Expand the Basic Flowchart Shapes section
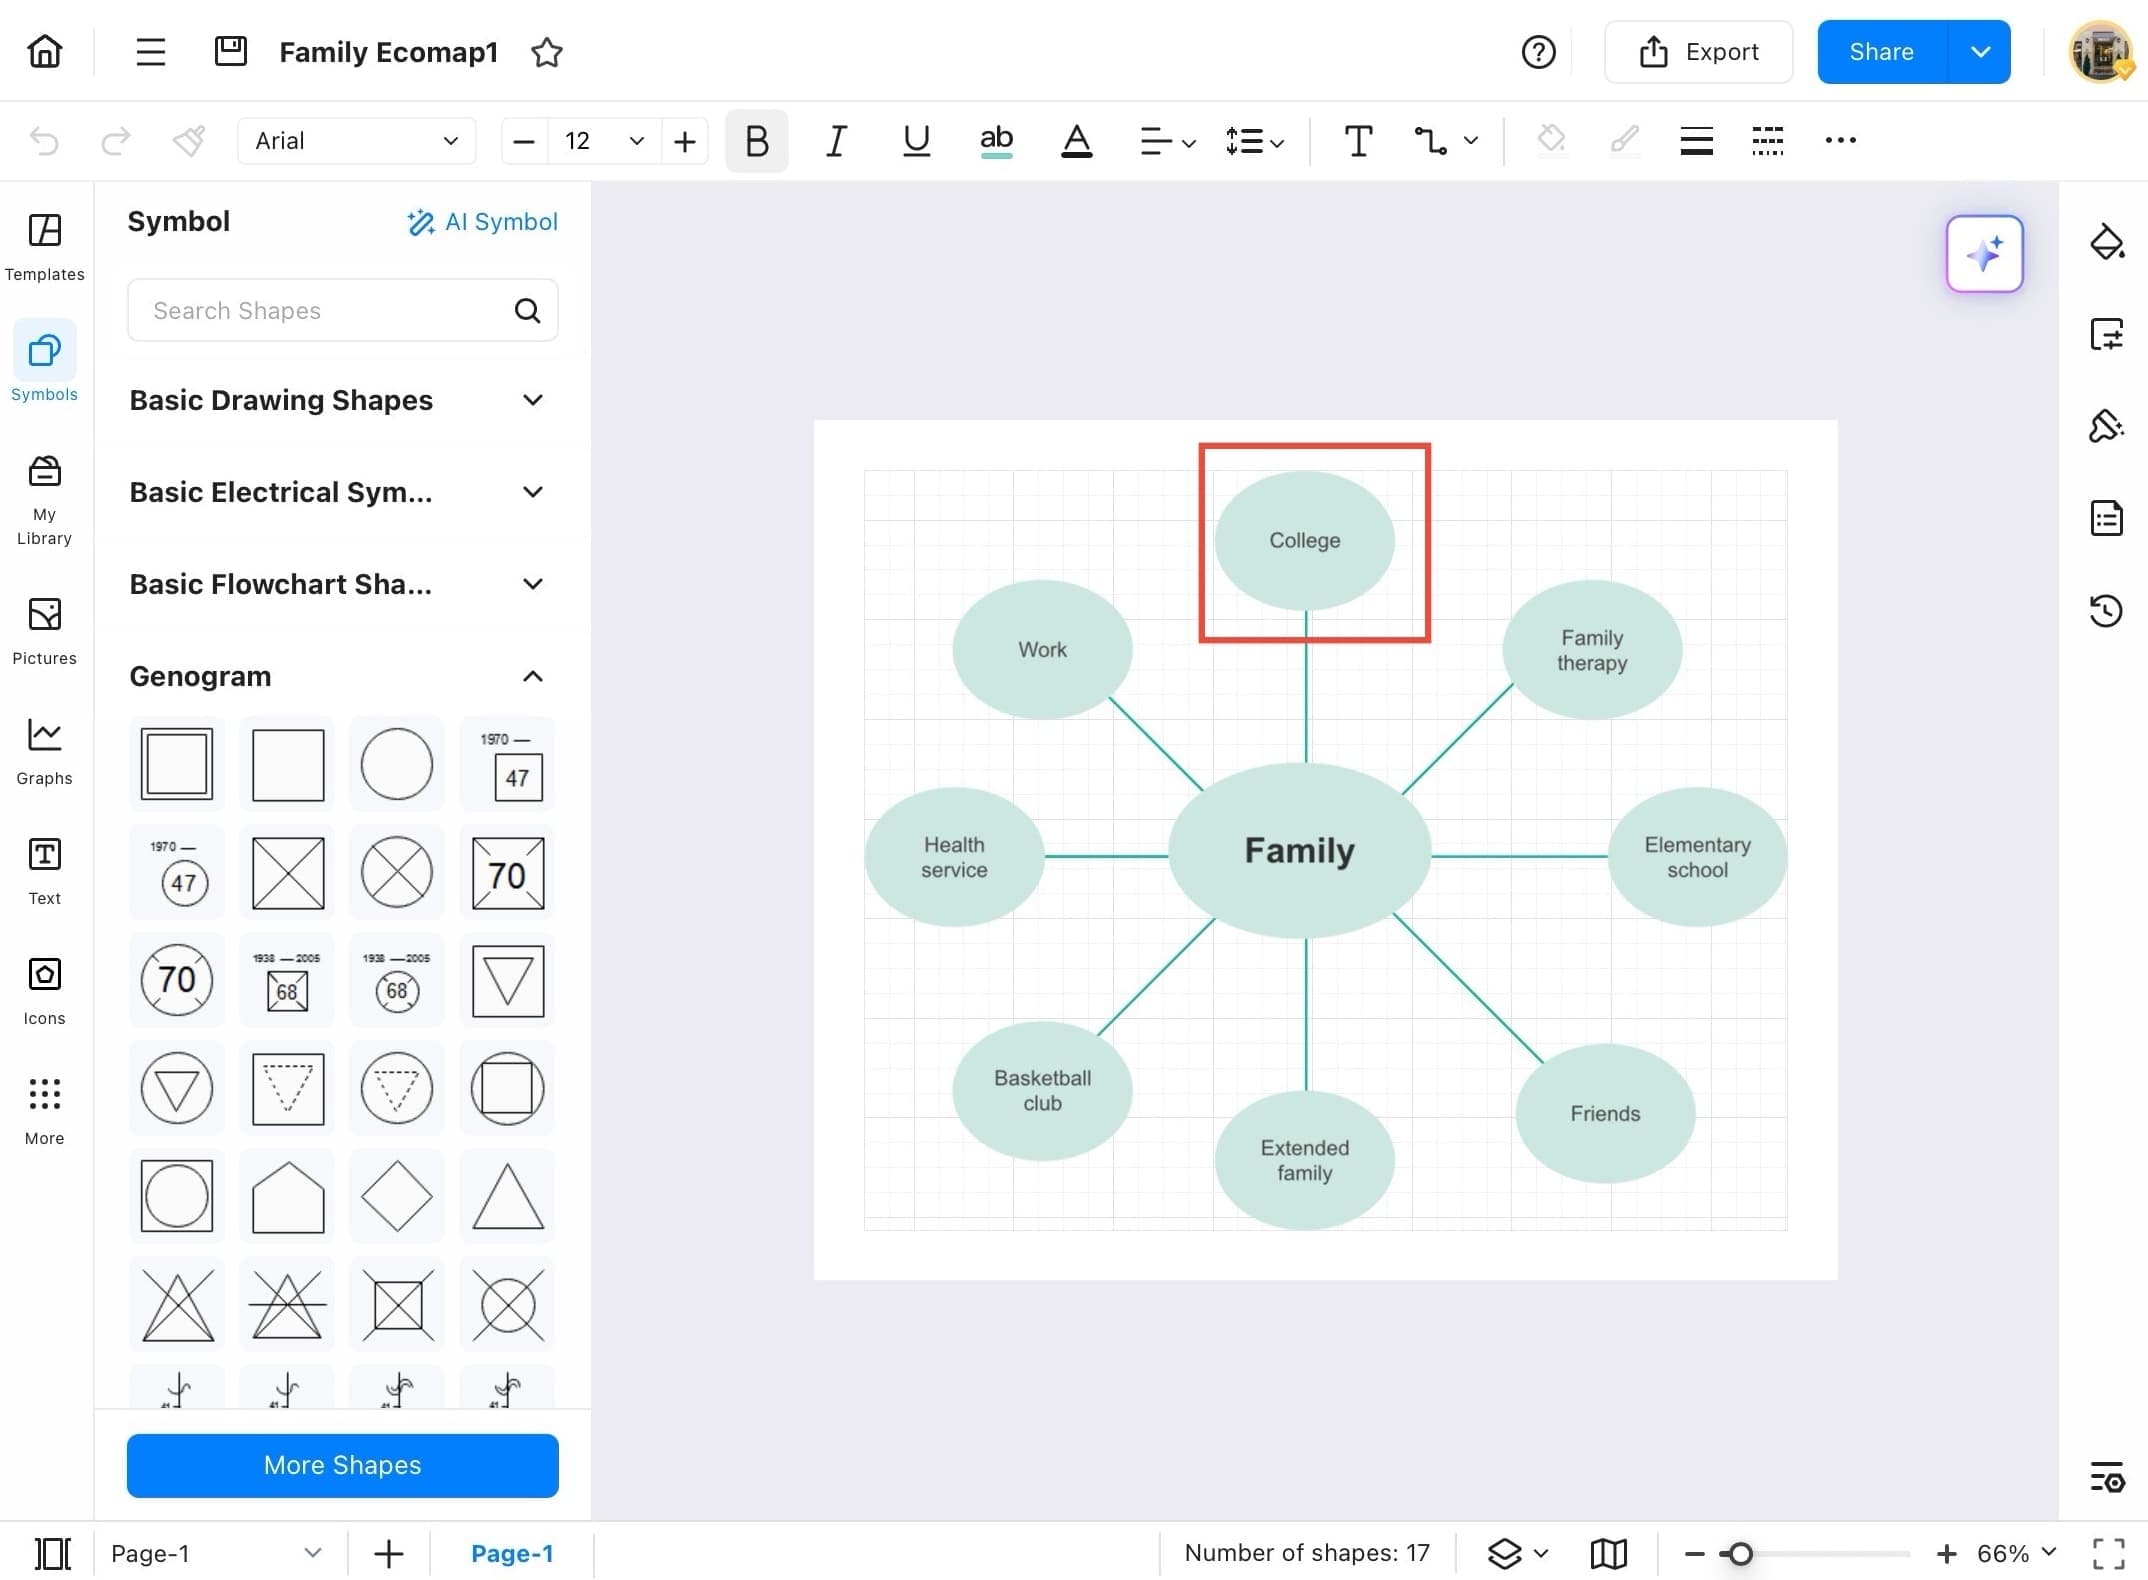This screenshot has height=1580, width=2148. coord(533,584)
